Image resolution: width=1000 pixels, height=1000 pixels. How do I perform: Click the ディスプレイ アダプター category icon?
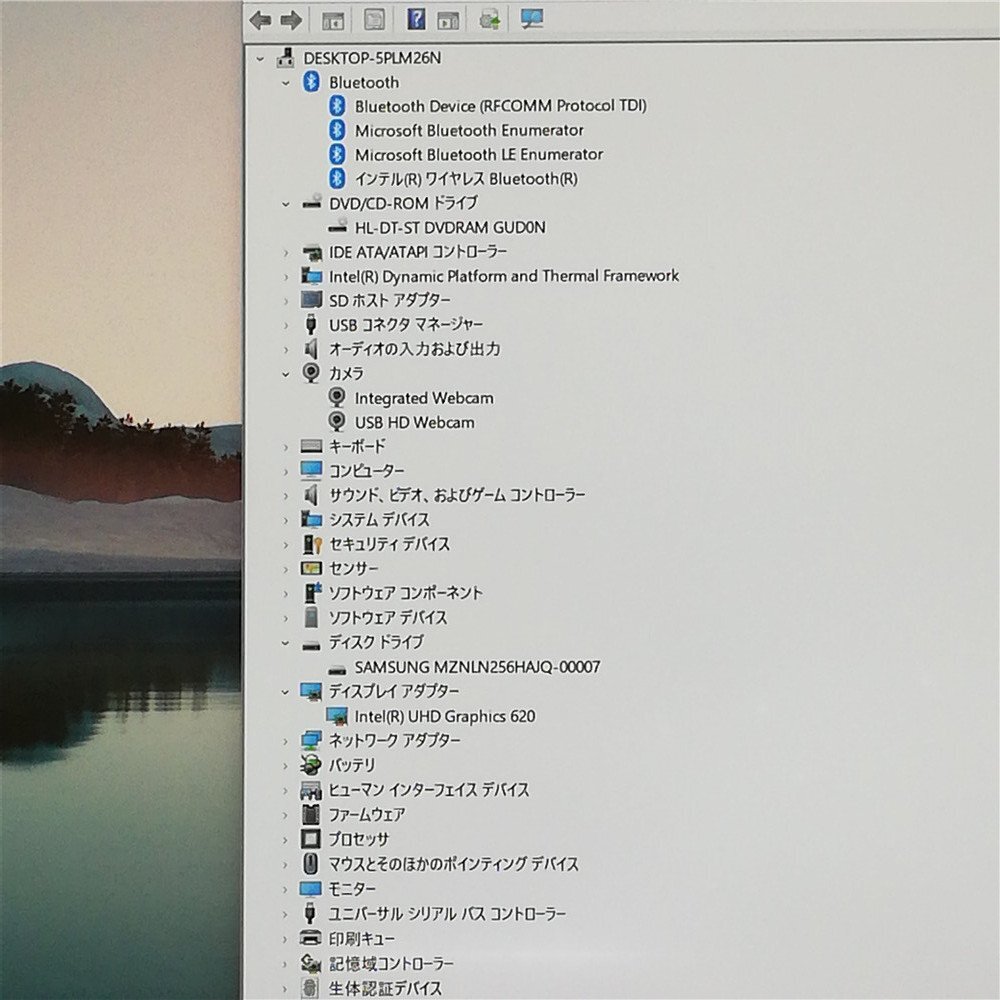coord(311,691)
